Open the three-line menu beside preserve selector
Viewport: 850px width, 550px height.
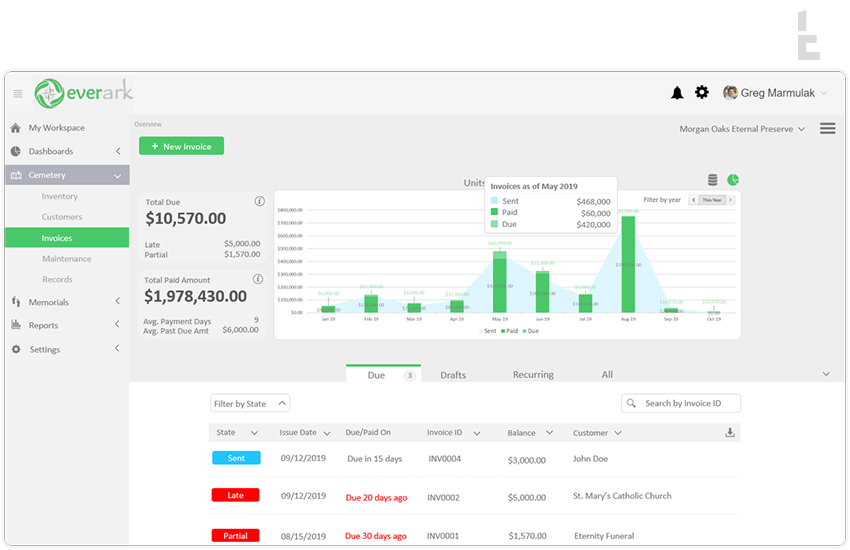[x=827, y=129]
